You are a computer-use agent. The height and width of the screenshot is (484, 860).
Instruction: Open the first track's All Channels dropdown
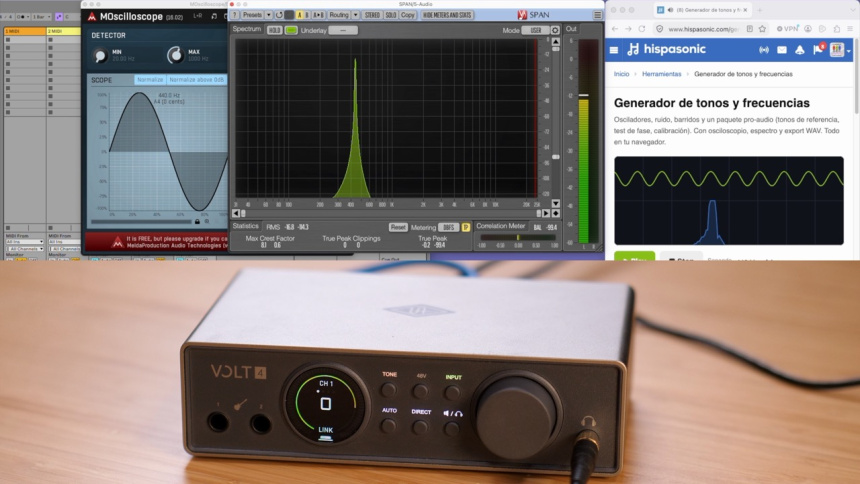click(25, 249)
